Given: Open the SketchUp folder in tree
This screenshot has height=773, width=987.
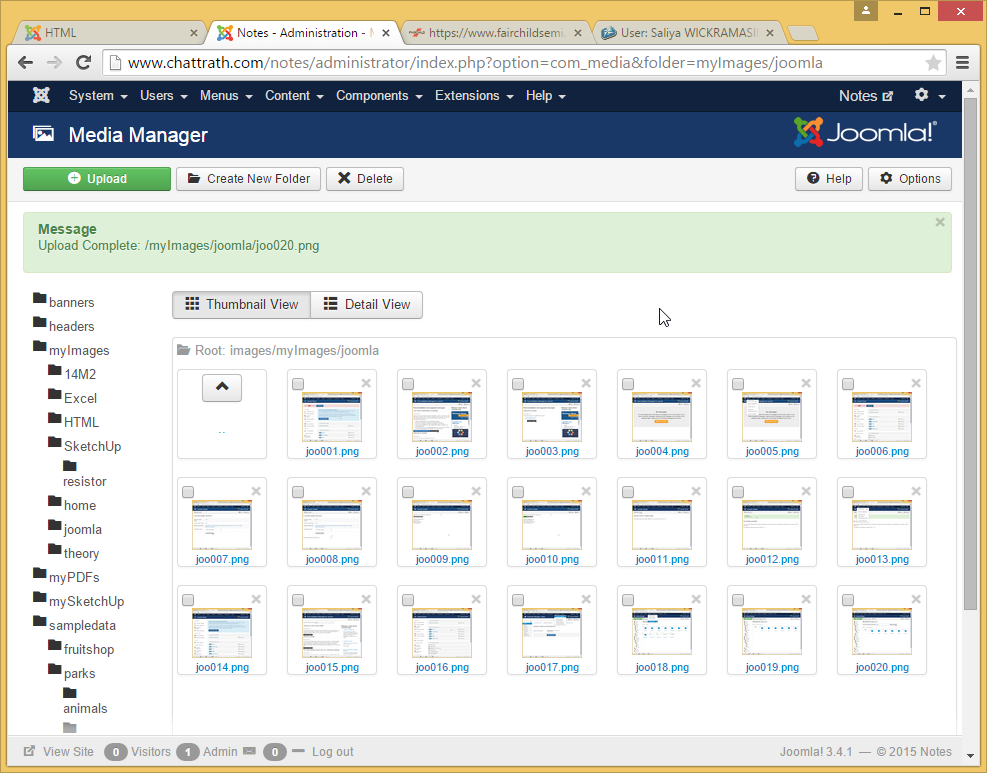Looking at the screenshot, I should click(x=92, y=446).
